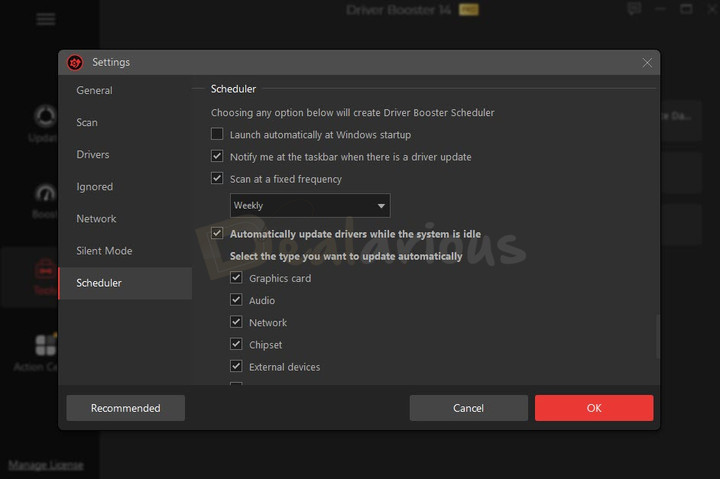Uncheck the Network driver type checkbox
Screen dimensions: 720x479
(236, 321)
